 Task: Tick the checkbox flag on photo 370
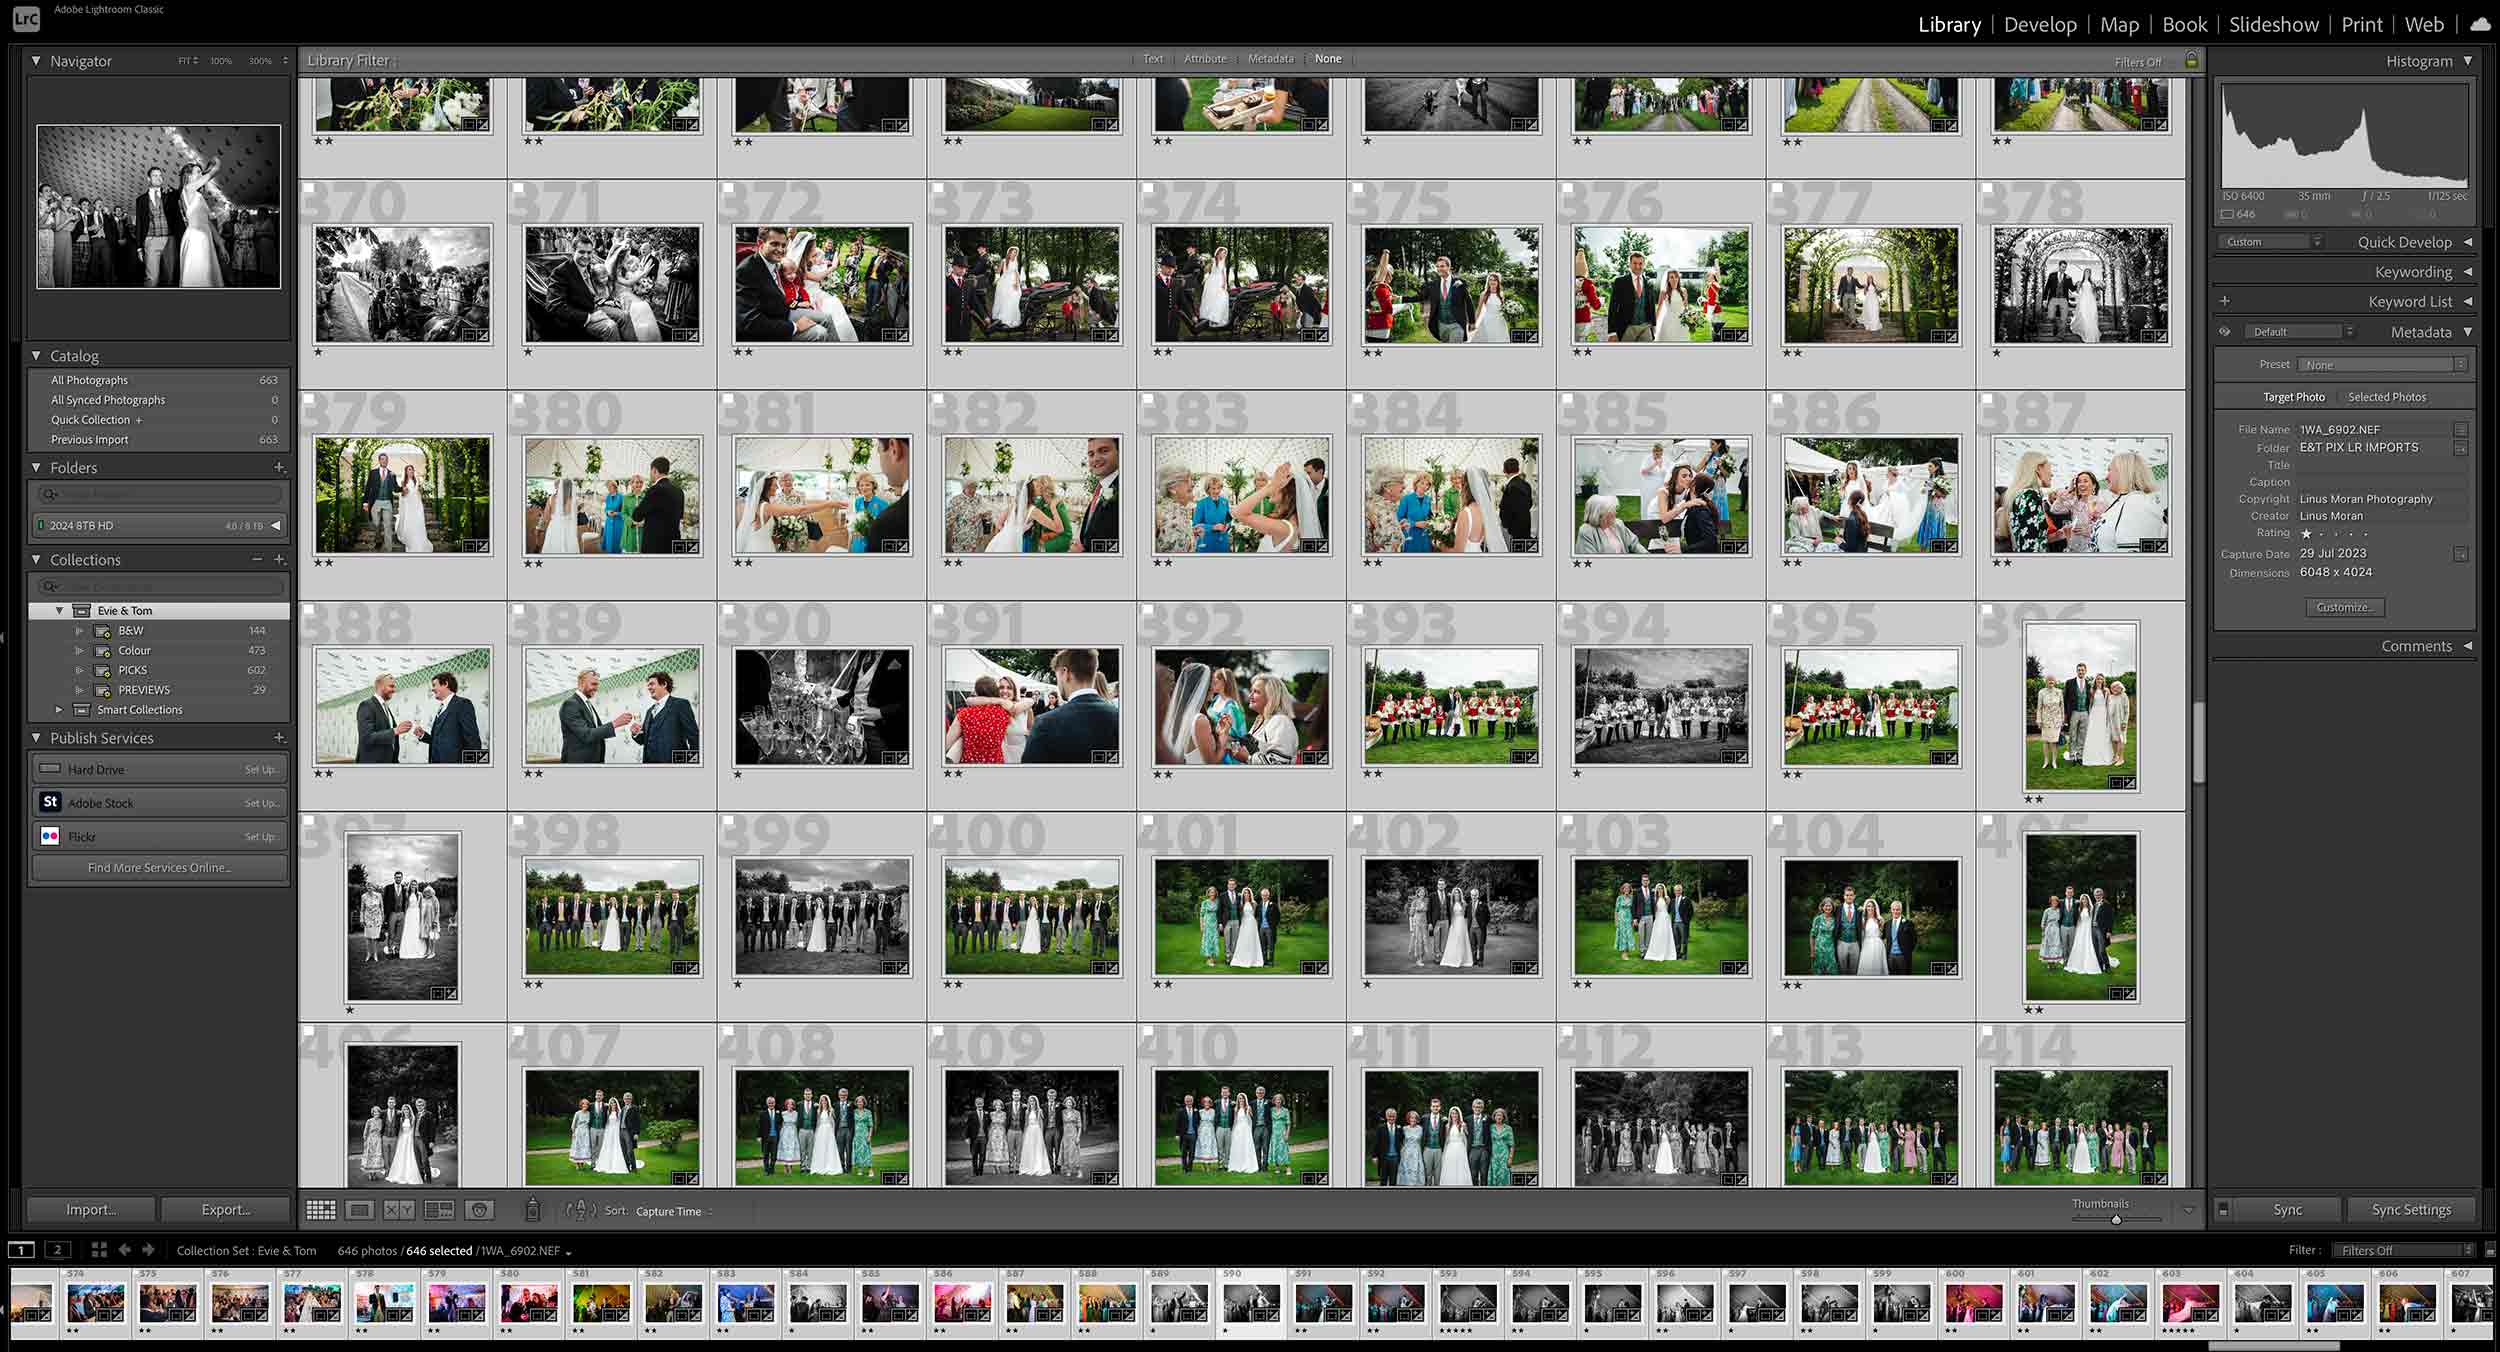[x=309, y=188]
